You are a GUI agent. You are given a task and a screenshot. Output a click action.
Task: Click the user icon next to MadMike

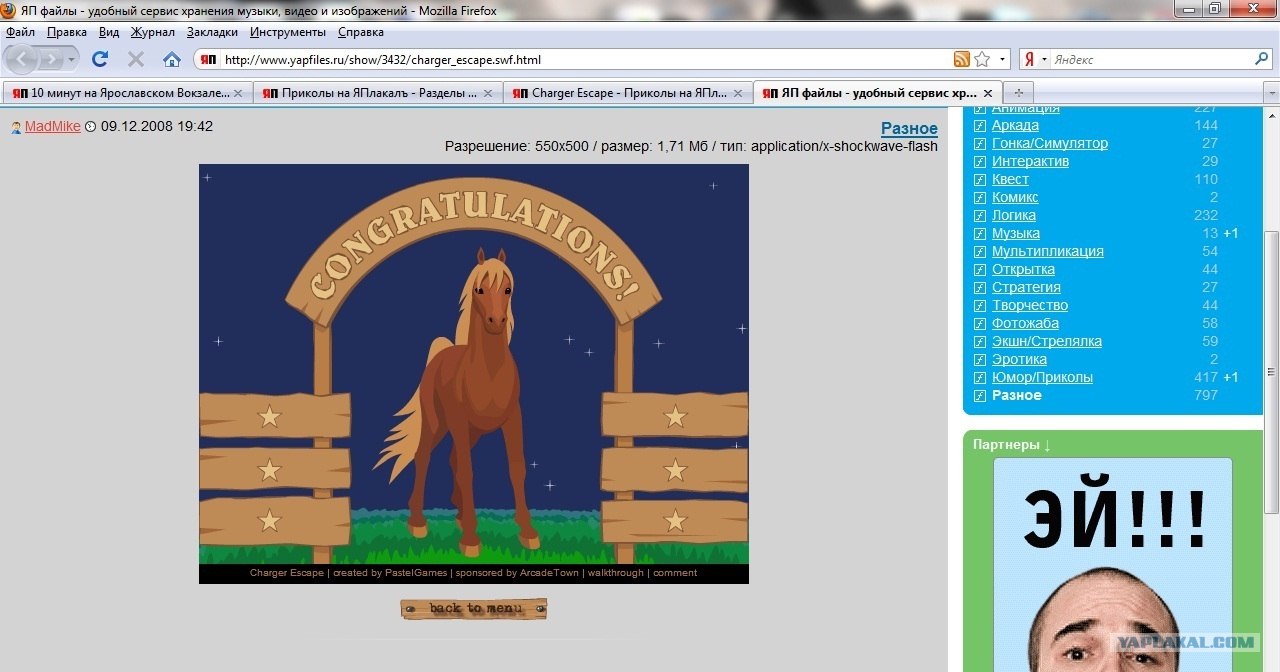click(16, 128)
